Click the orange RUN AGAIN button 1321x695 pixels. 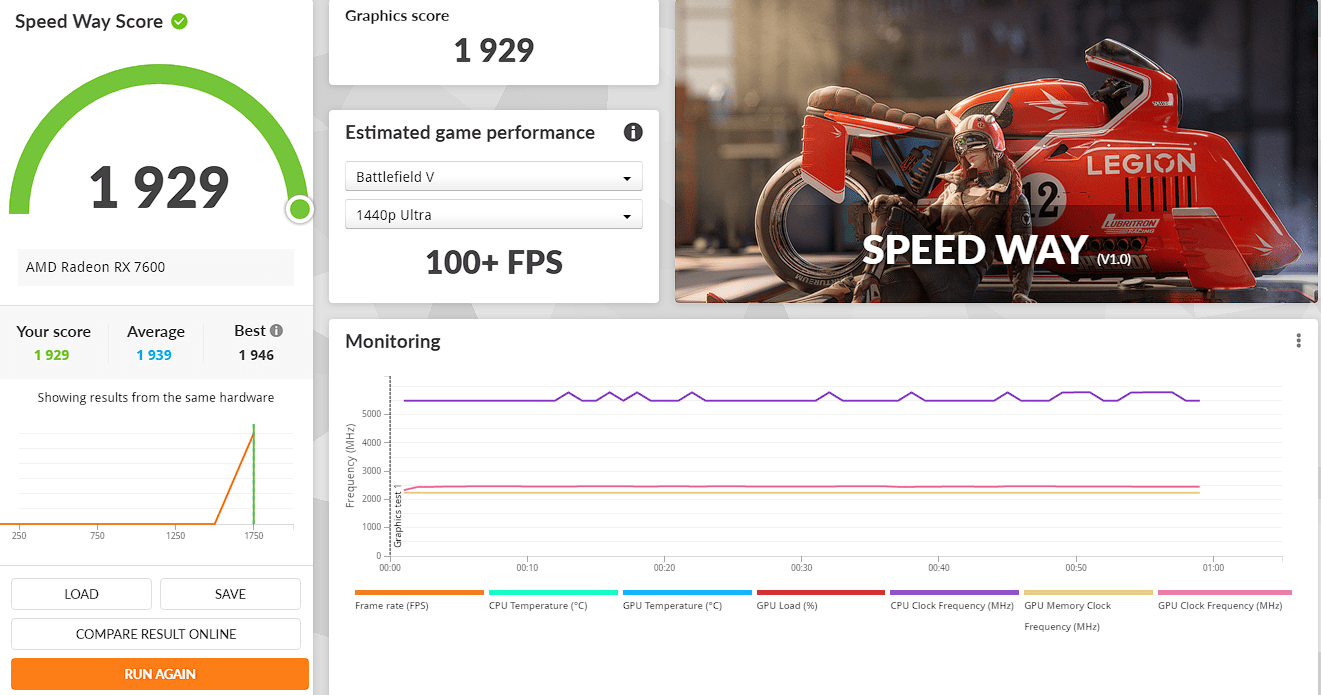(x=160, y=674)
